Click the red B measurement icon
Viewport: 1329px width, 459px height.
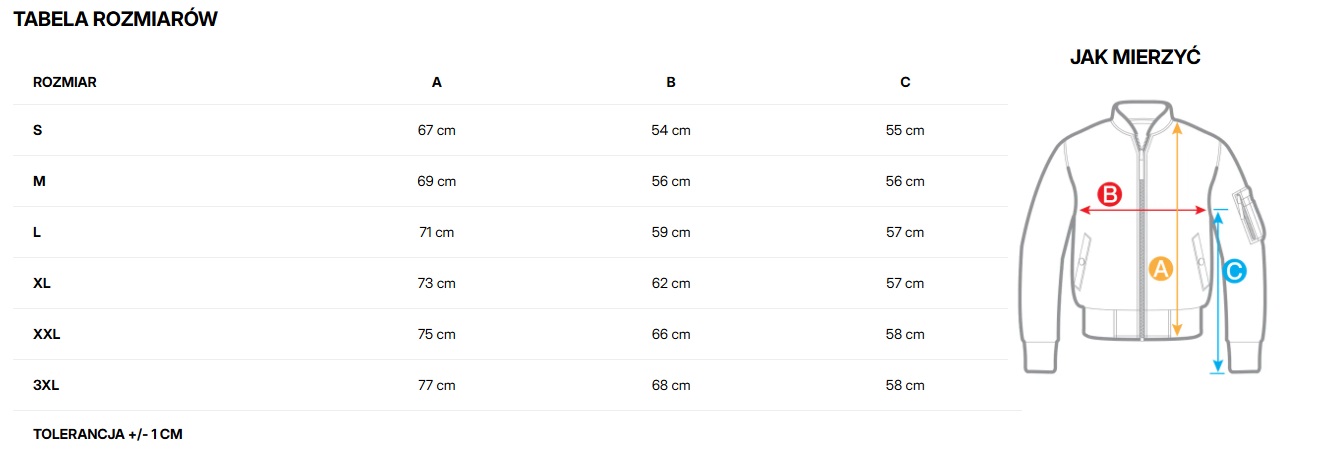click(x=1111, y=195)
